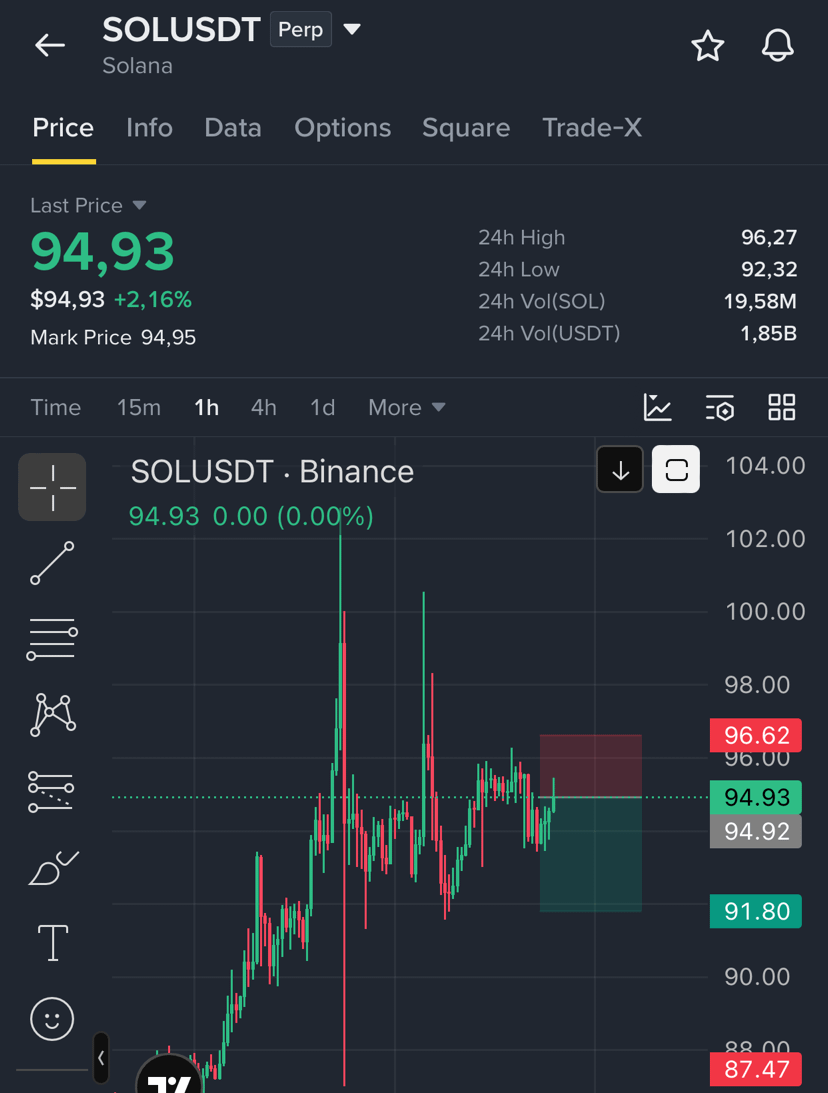Click the 24h Vol(SOL) value 19,58M
Screen dimensions: 828x1093
pyautogui.click(x=760, y=302)
